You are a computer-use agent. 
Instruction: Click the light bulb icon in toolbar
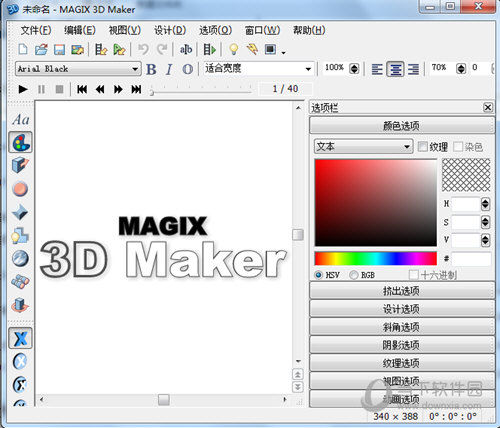(x=234, y=50)
